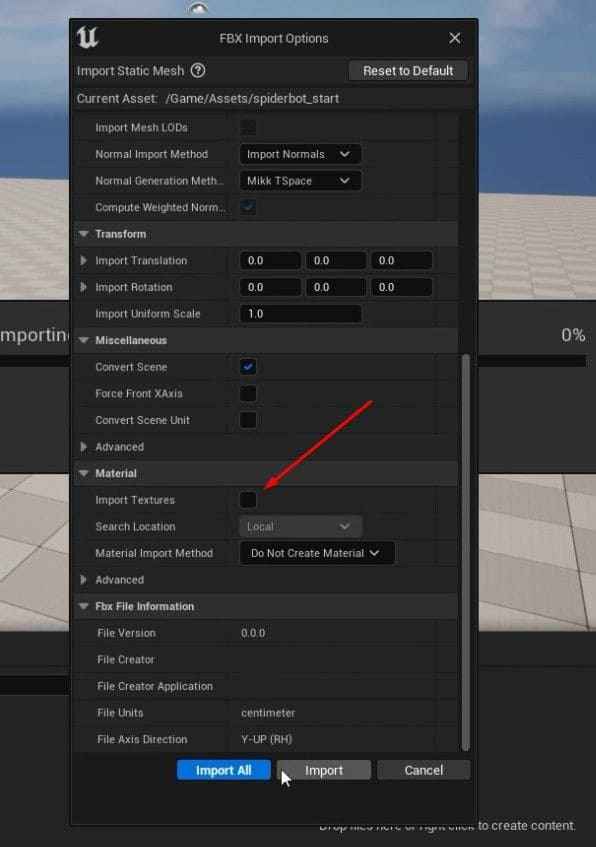596x847 pixels.
Task: Open Normal Generation Method dropdown
Action: (300, 181)
